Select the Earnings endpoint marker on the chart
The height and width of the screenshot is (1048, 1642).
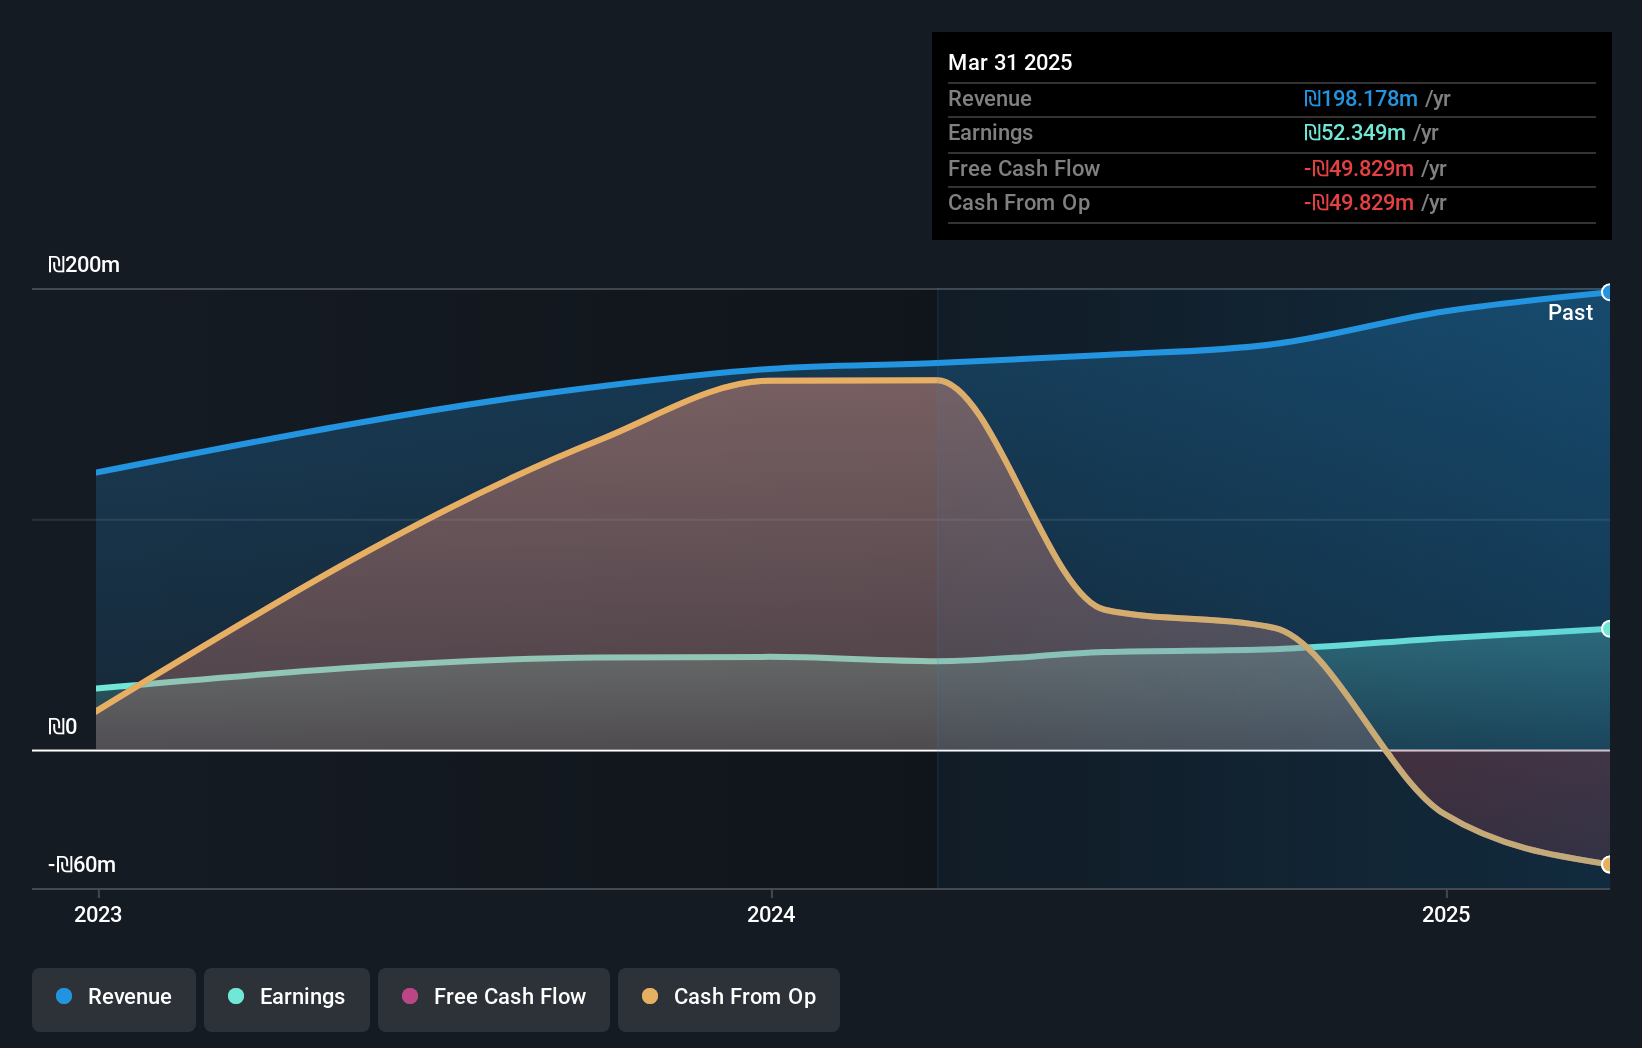click(1608, 629)
